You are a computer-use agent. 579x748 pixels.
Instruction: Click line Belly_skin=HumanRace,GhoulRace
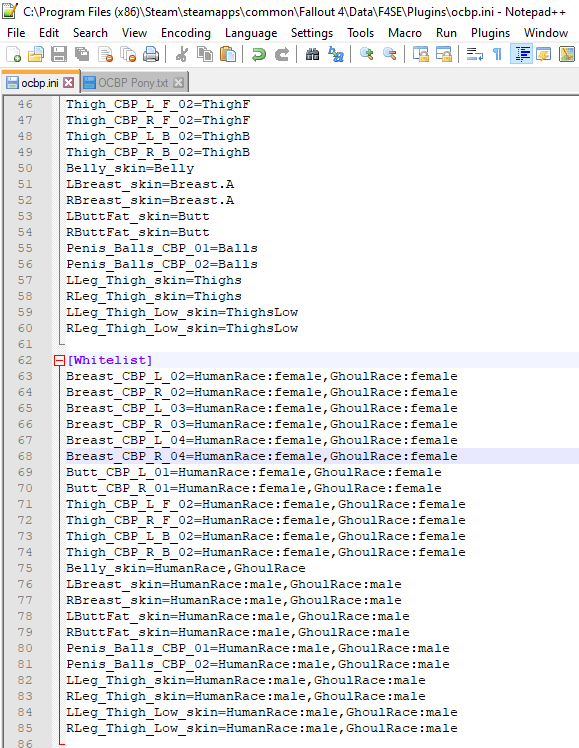186,568
